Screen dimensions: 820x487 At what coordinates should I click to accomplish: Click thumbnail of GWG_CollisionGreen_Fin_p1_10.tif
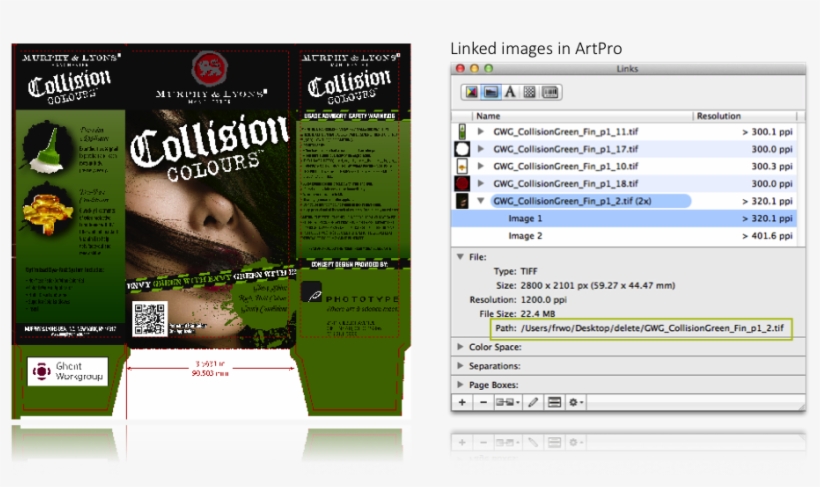(x=462, y=166)
